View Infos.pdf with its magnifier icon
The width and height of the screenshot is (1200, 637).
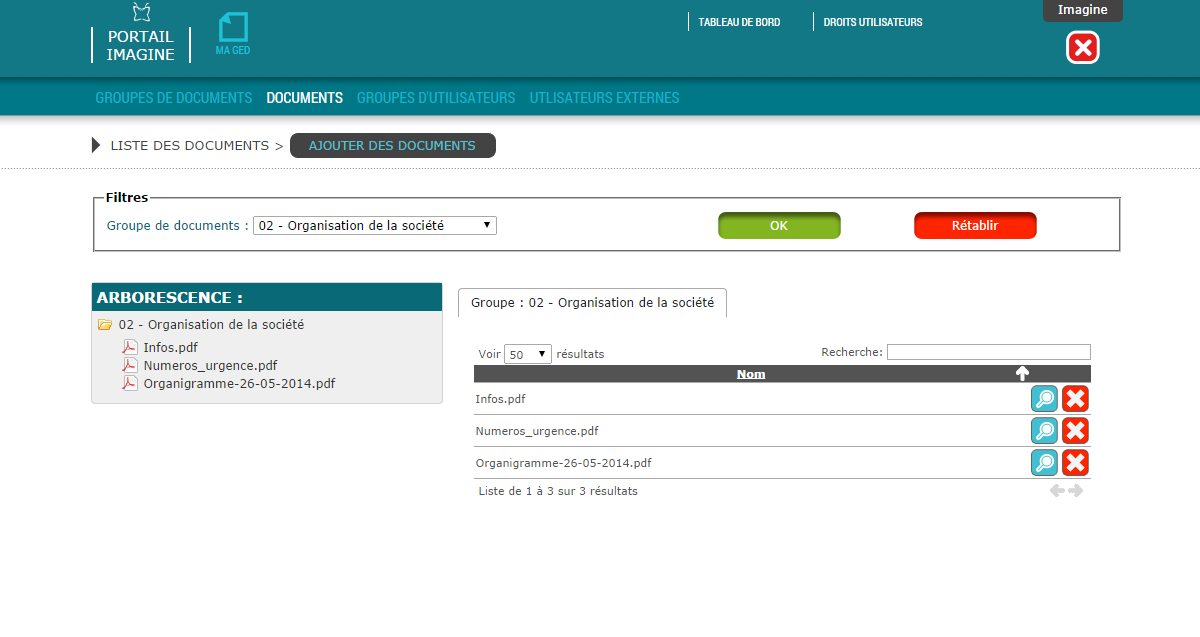click(1044, 399)
